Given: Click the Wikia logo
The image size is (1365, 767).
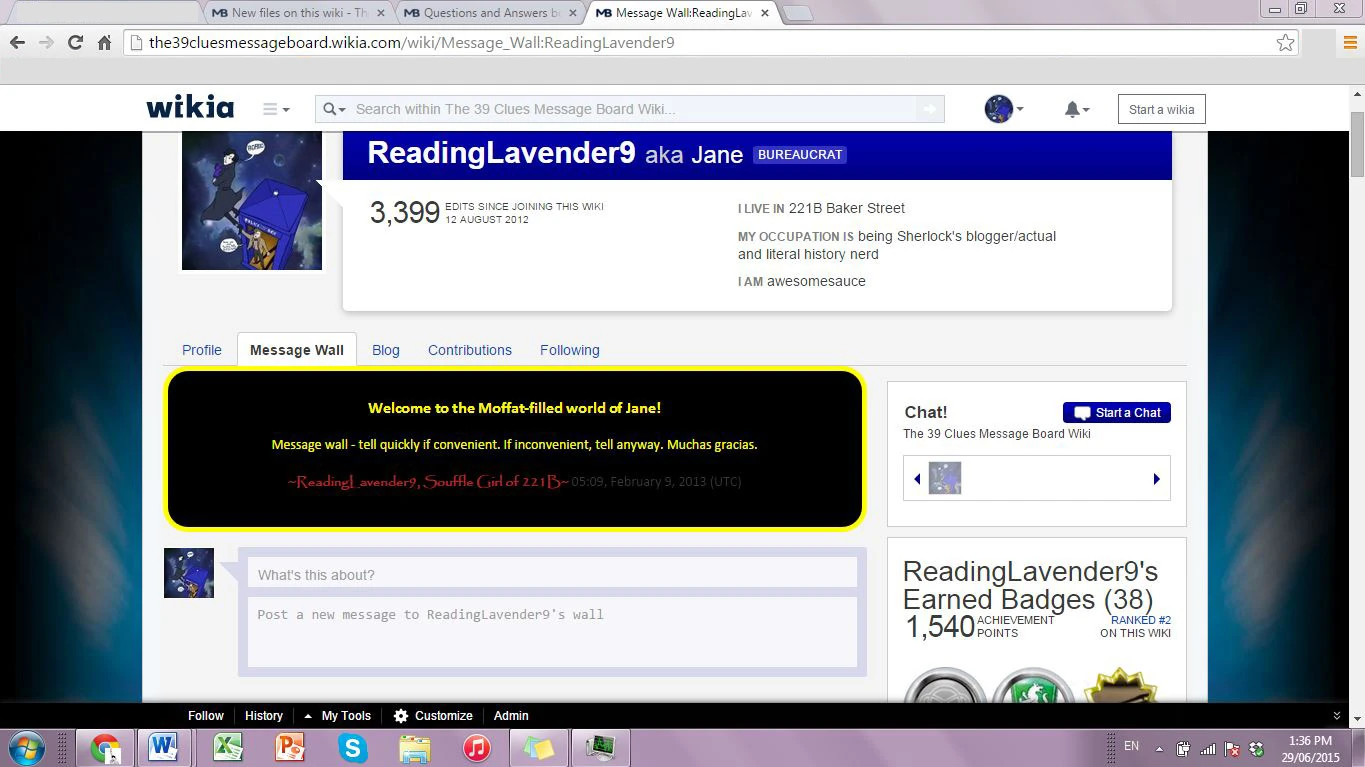Looking at the screenshot, I should (190, 108).
